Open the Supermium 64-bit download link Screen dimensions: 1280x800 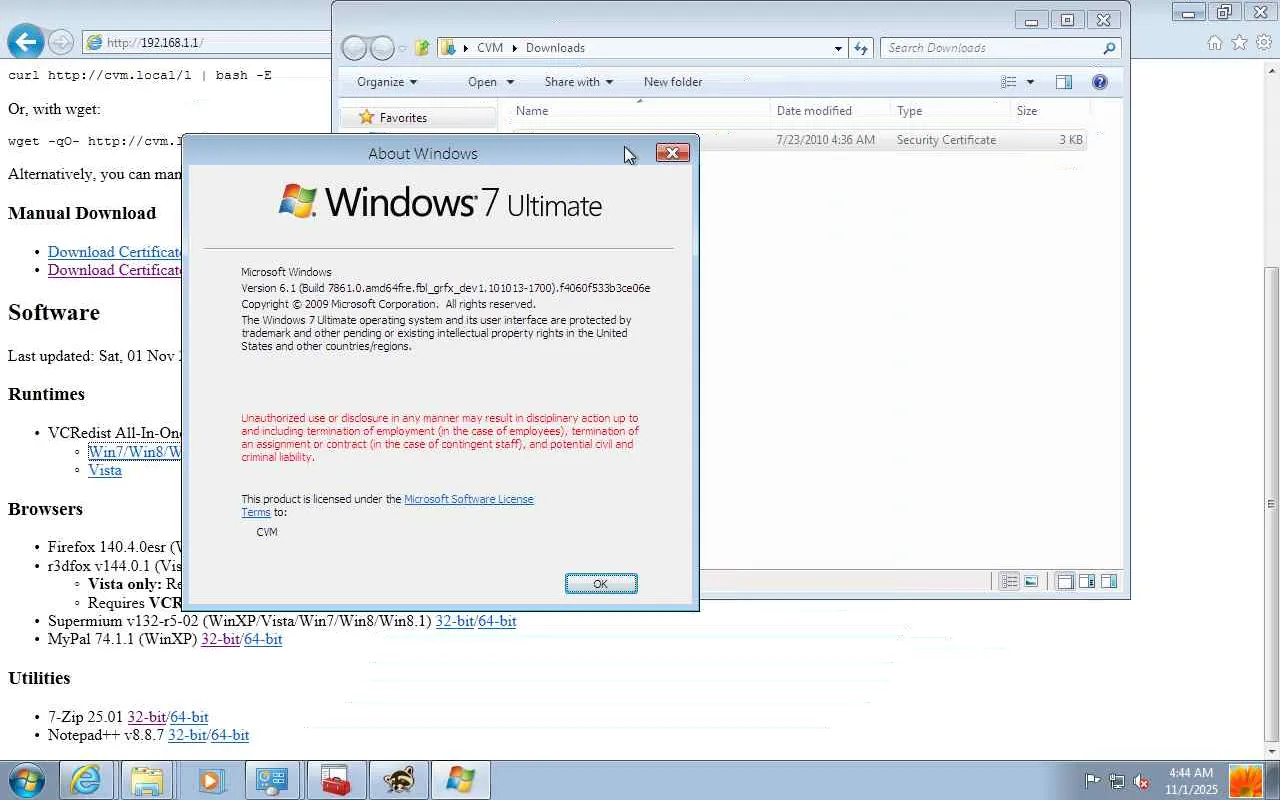pos(497,621)
